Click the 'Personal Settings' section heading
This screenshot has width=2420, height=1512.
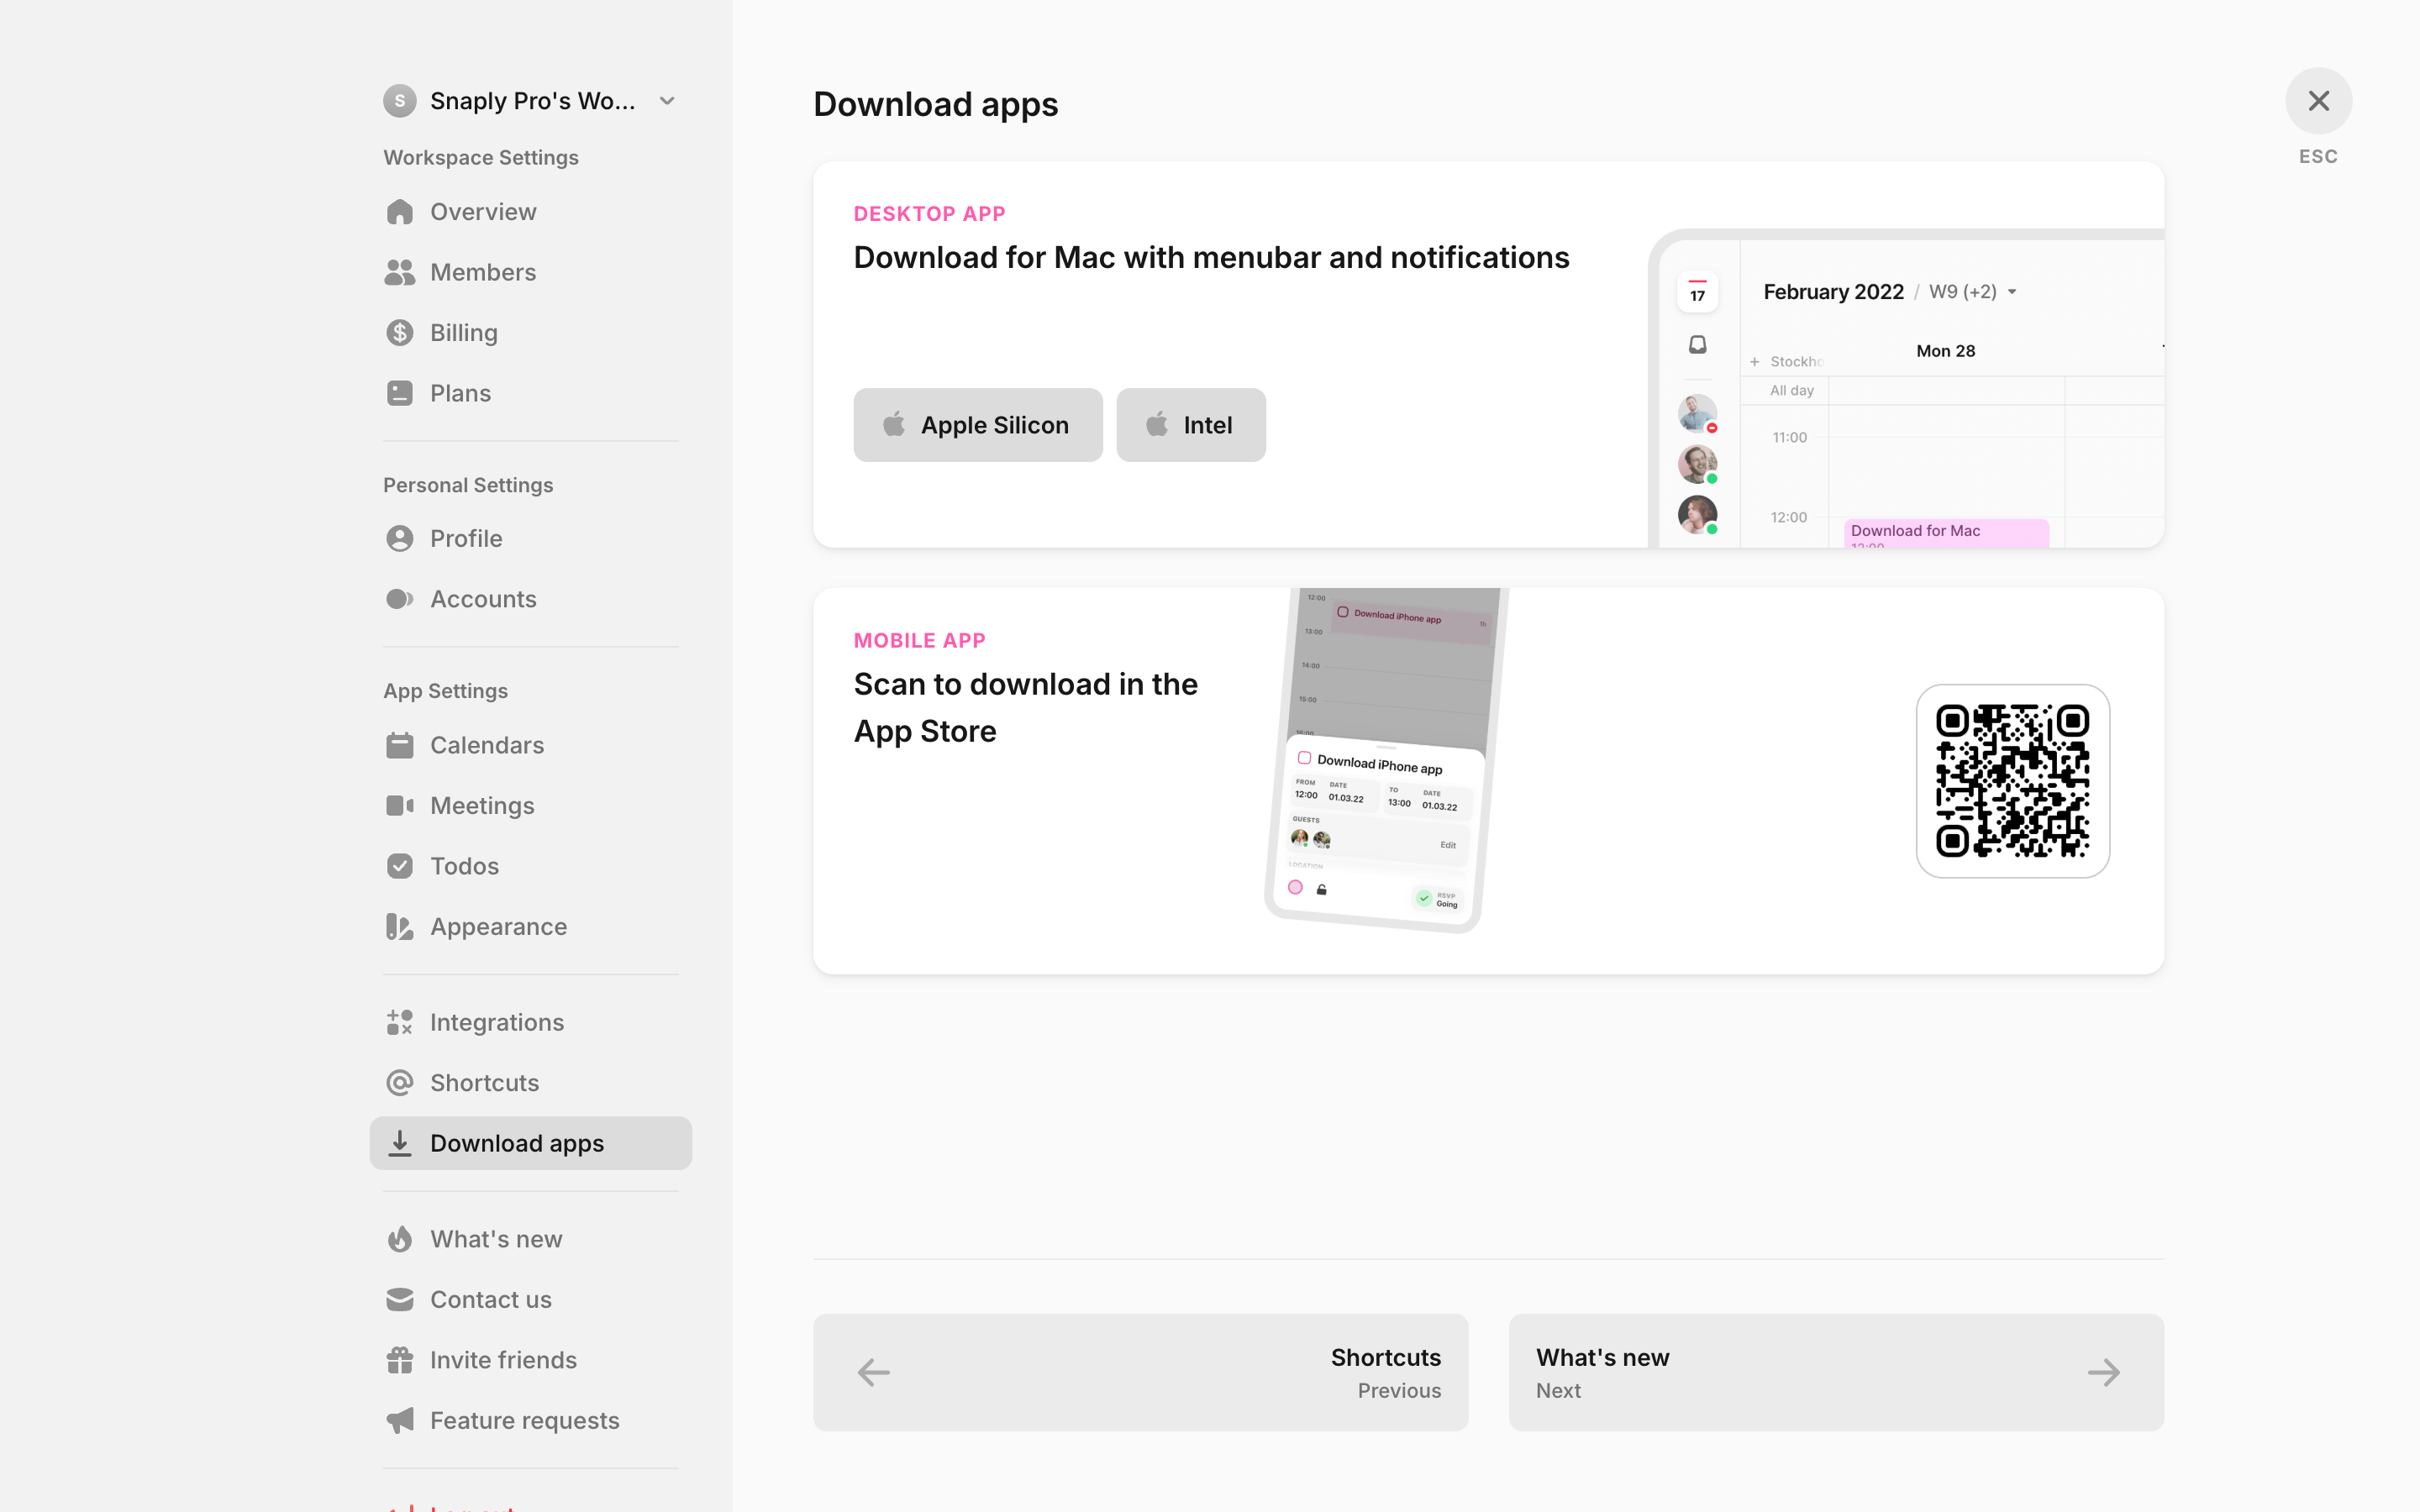click(468, 485)
